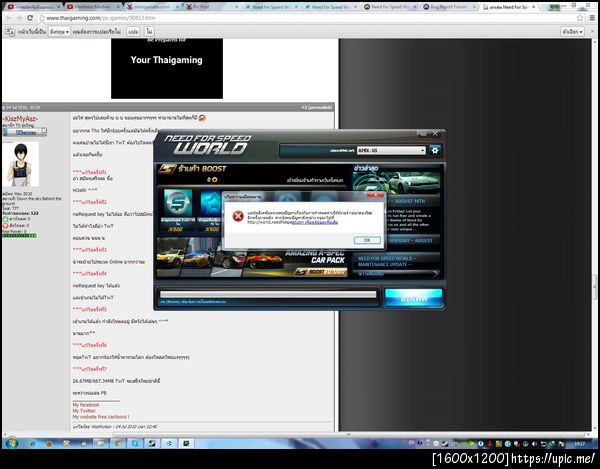Click the translate button in translate bar
This screenshot has height=469, width=600.
coord(133,32)
